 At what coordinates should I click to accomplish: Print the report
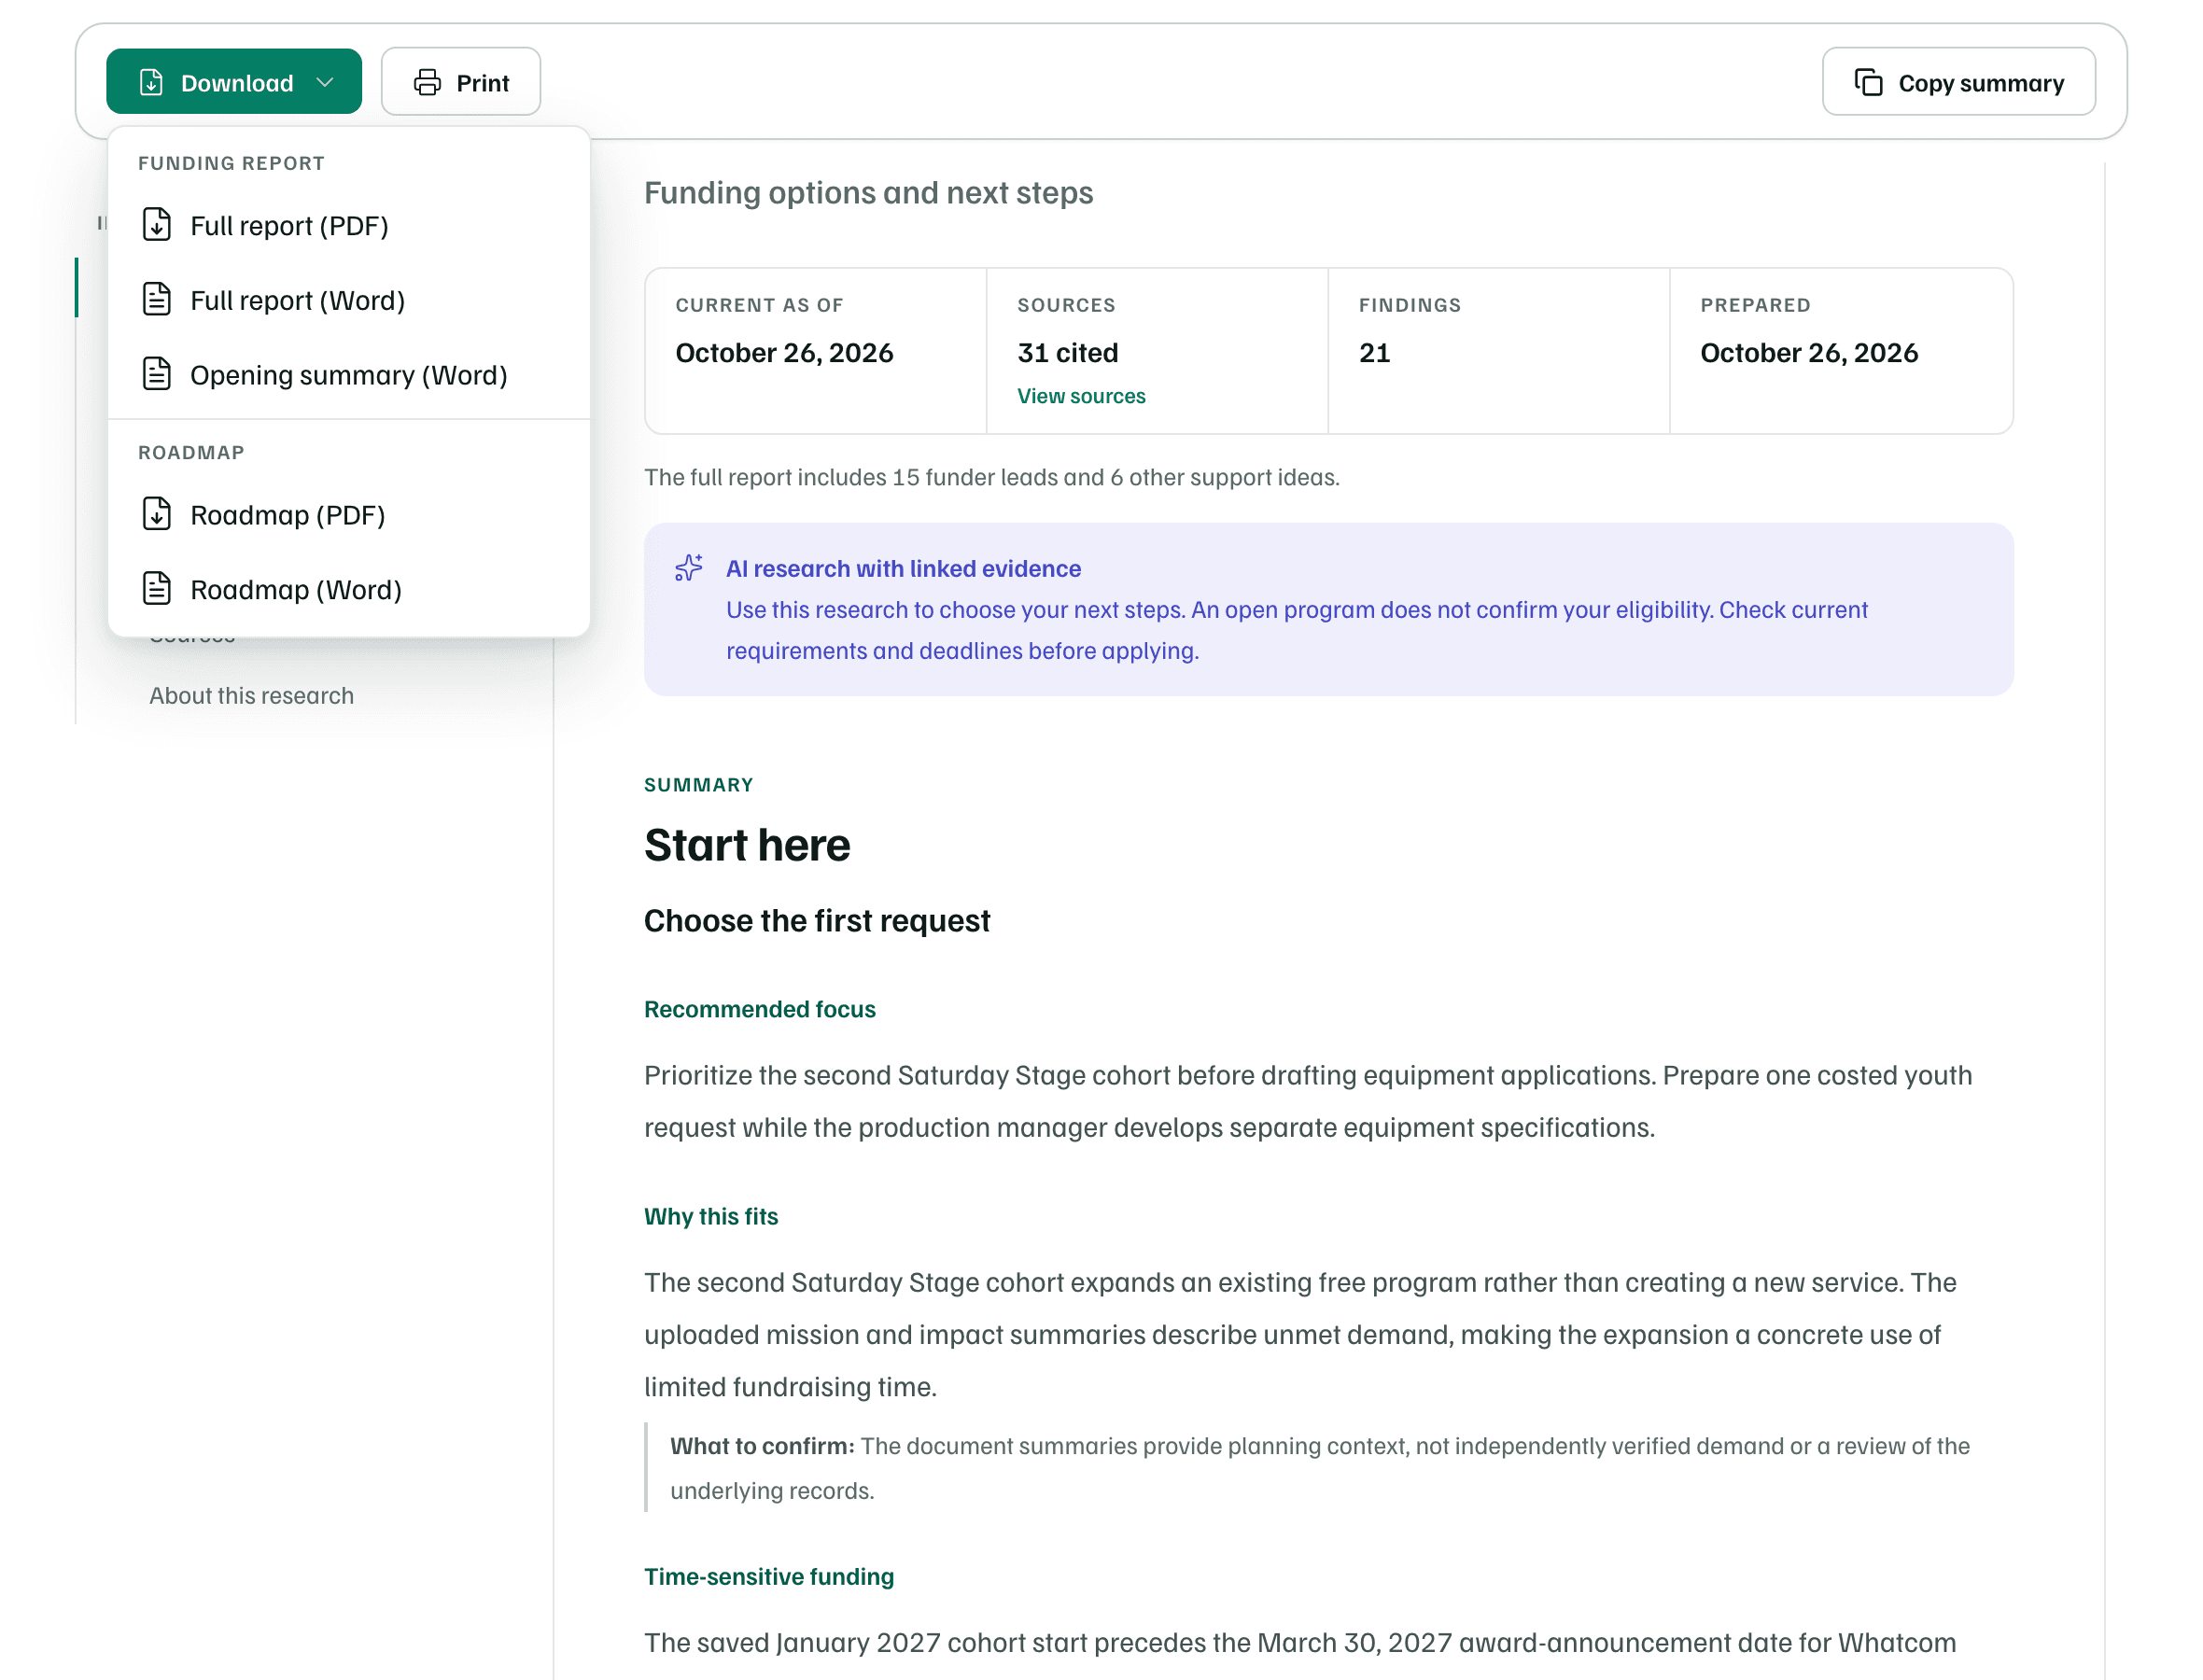coord(461,82)
